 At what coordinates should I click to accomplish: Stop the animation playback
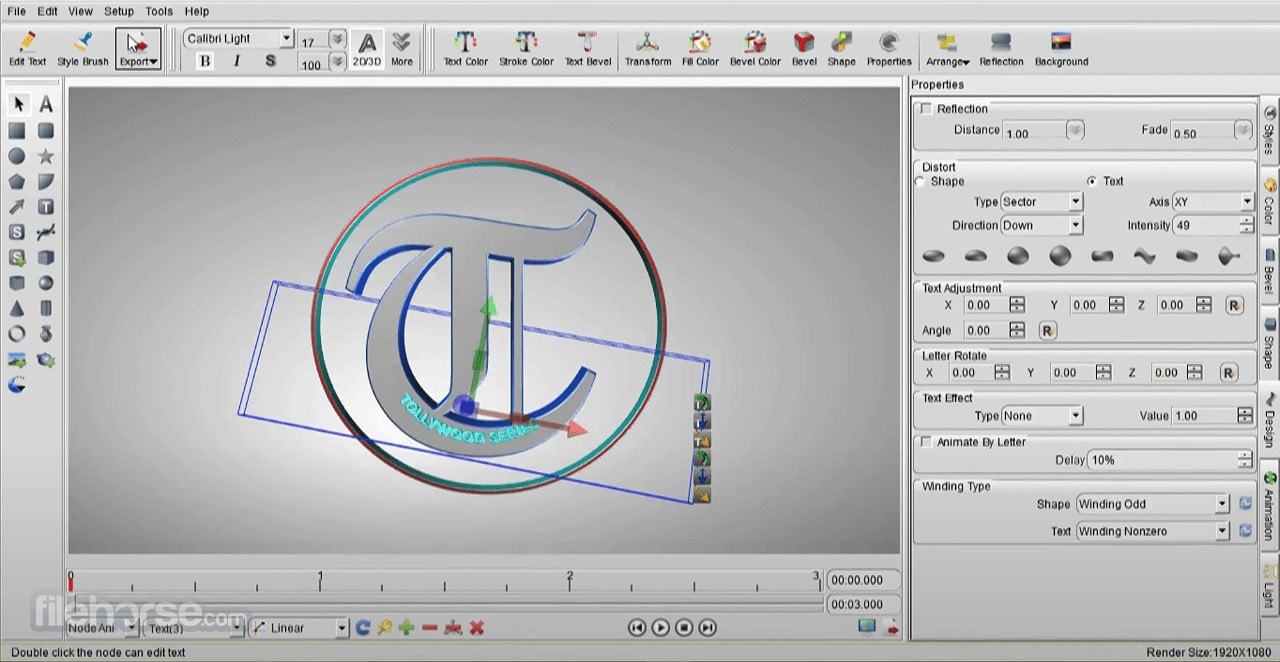684,628
